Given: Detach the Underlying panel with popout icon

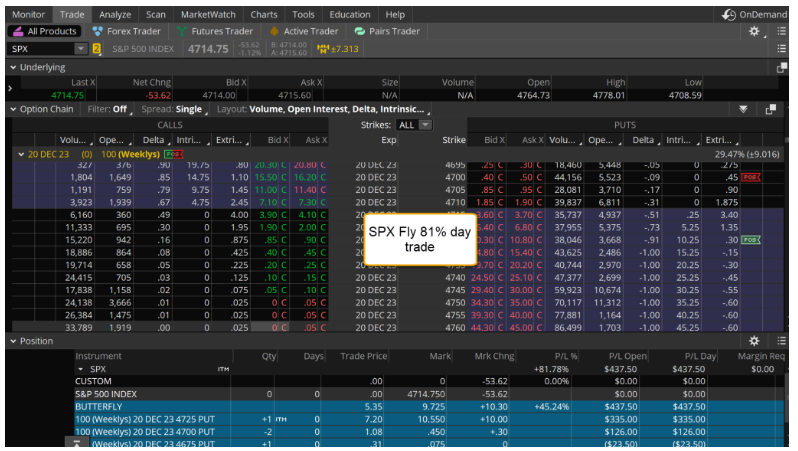Looking at the screenshot, I should click(x=782, y=68).
